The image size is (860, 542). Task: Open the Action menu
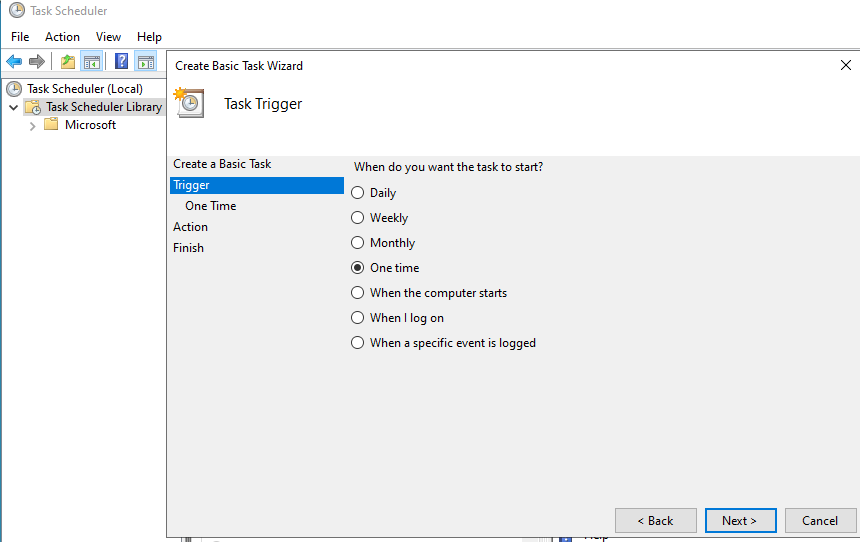tap(63, 37)
